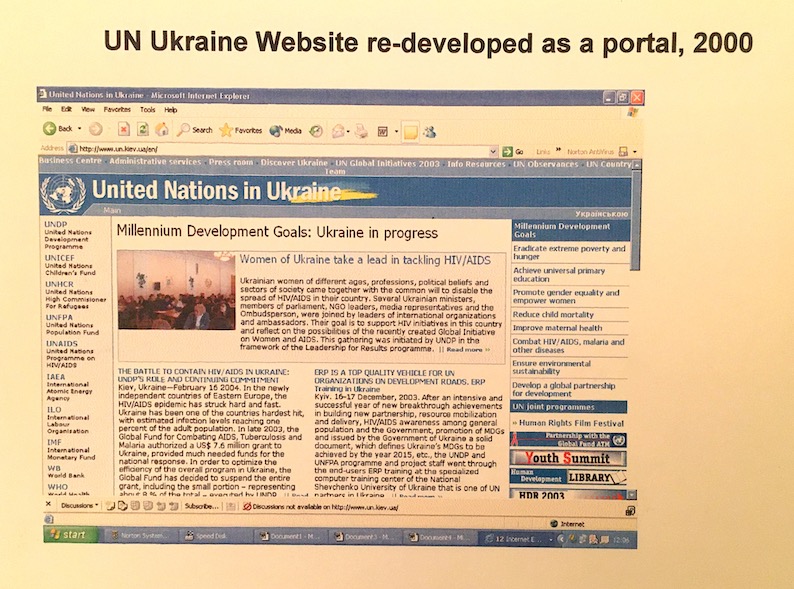
Task: Open the Favorites menu in menu bar
Action: click(117, 108)
